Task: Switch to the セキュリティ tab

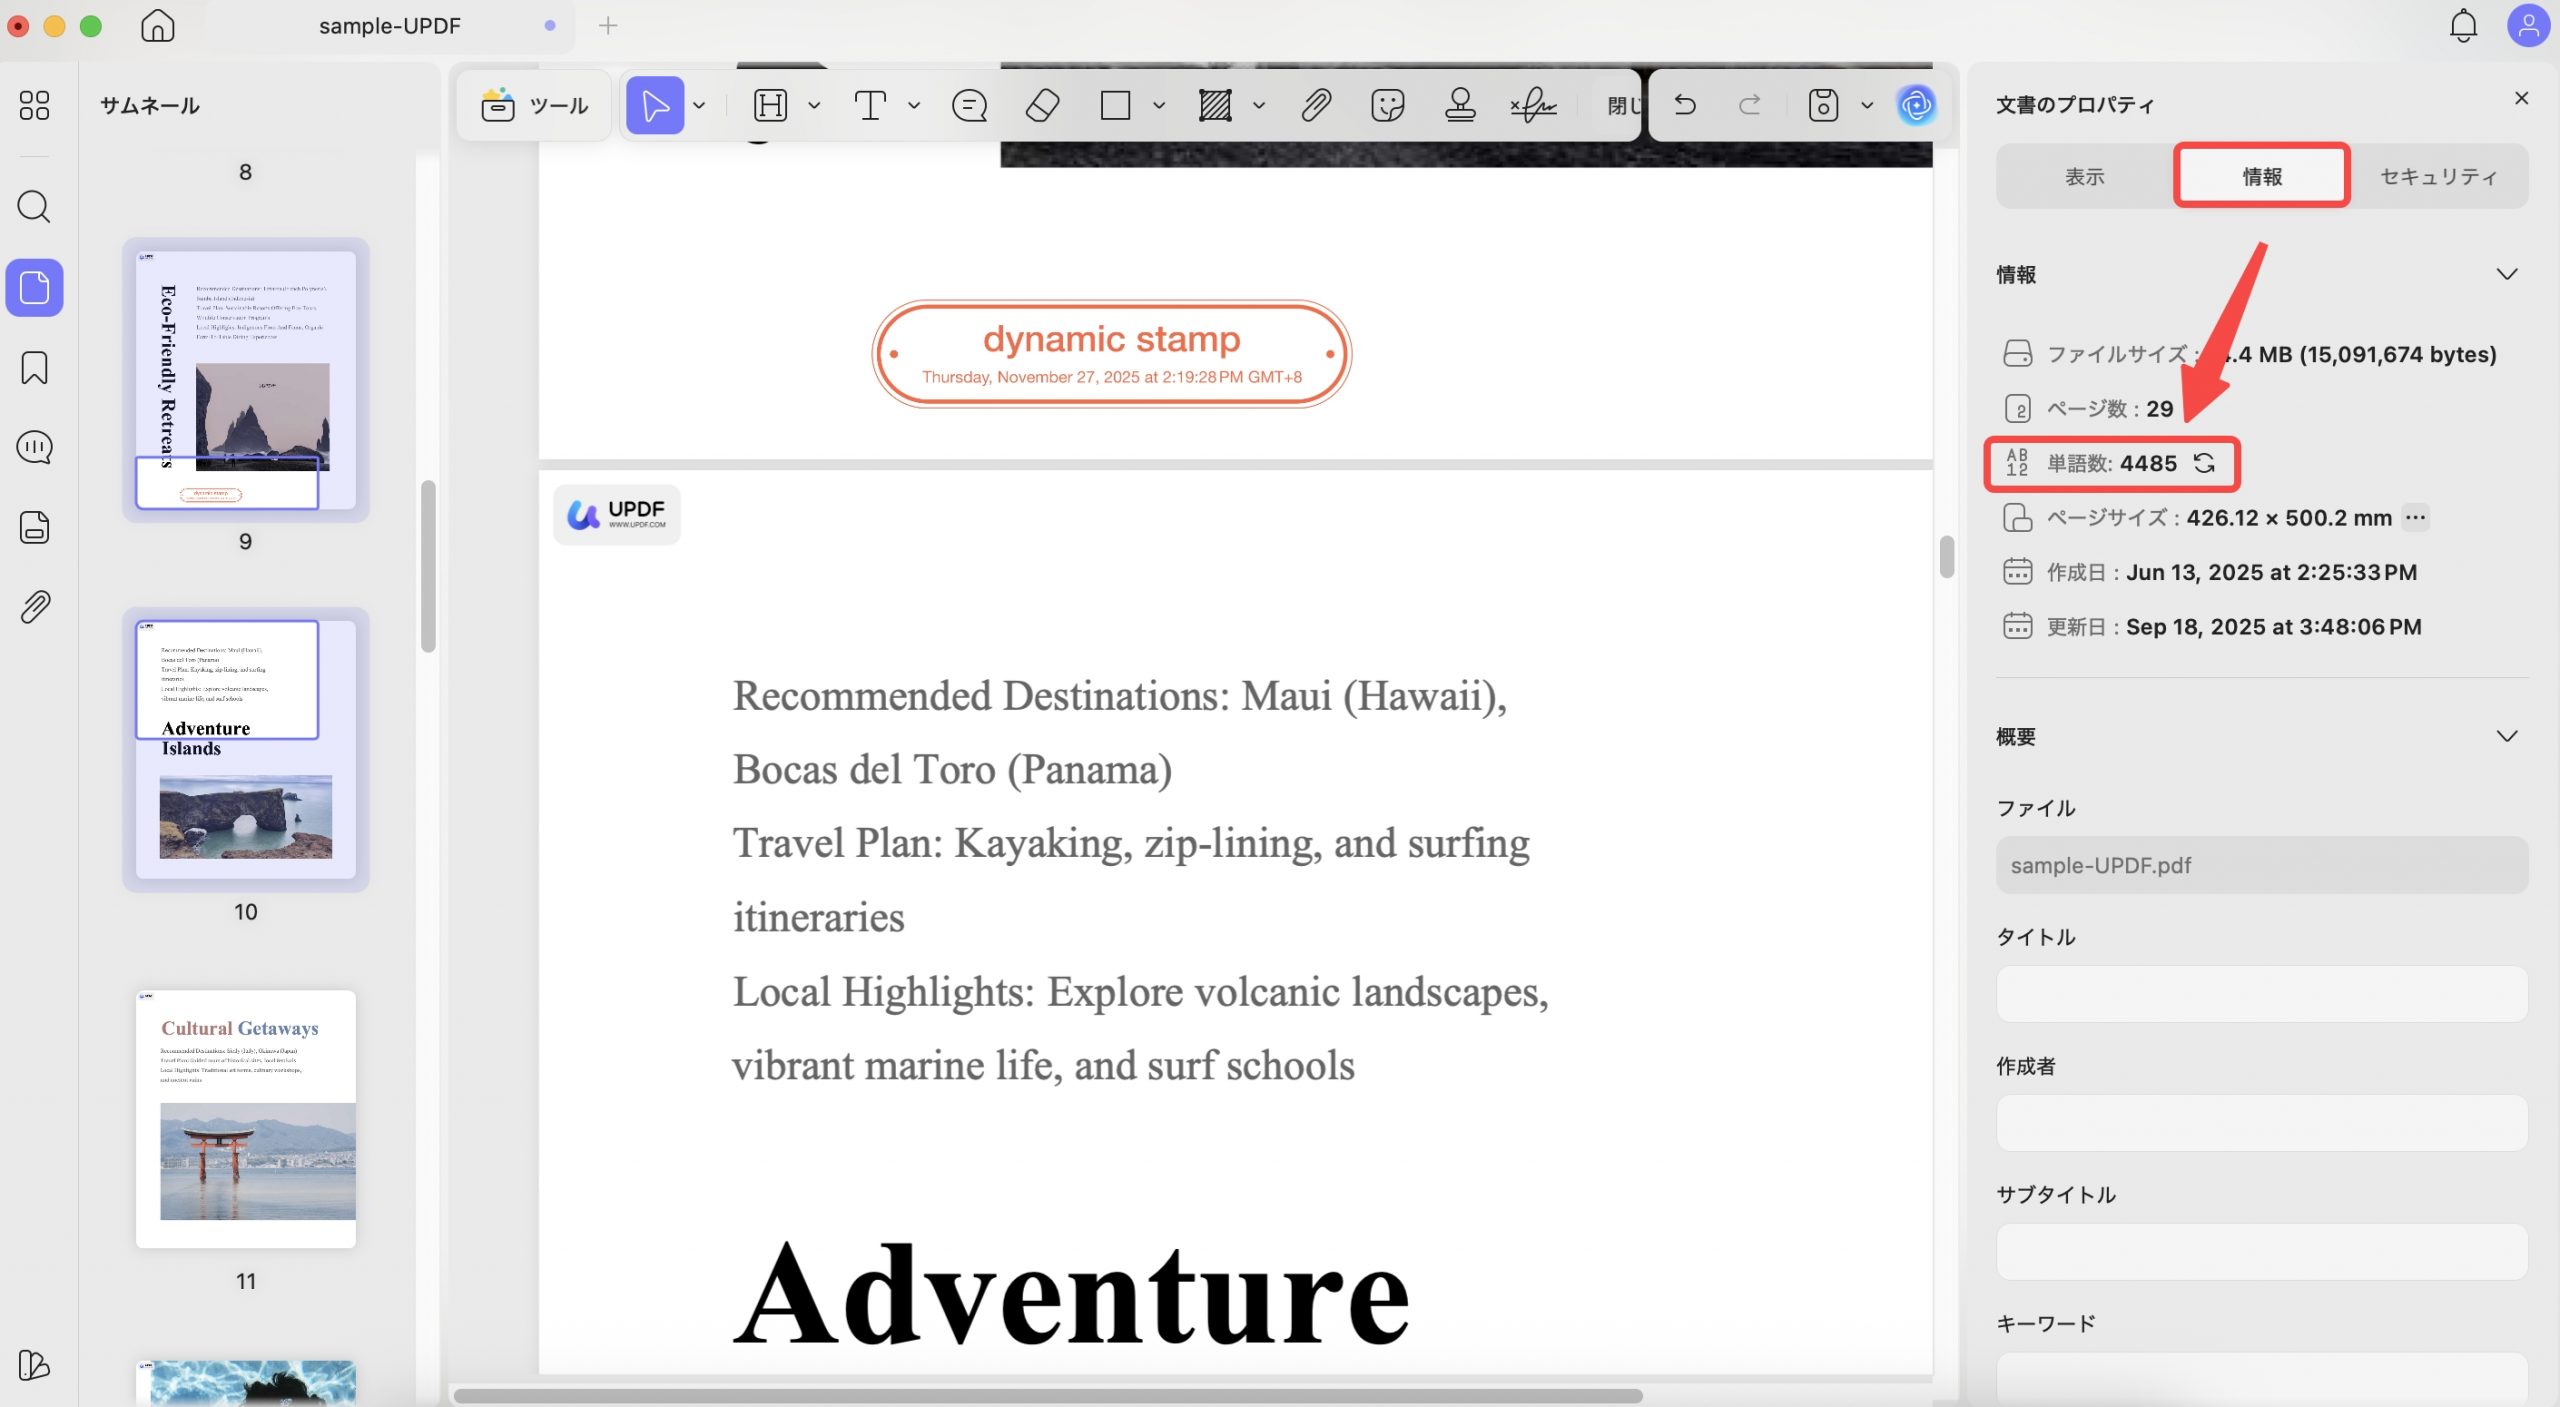Action: pyautogui.click(x=2438, y=177)
